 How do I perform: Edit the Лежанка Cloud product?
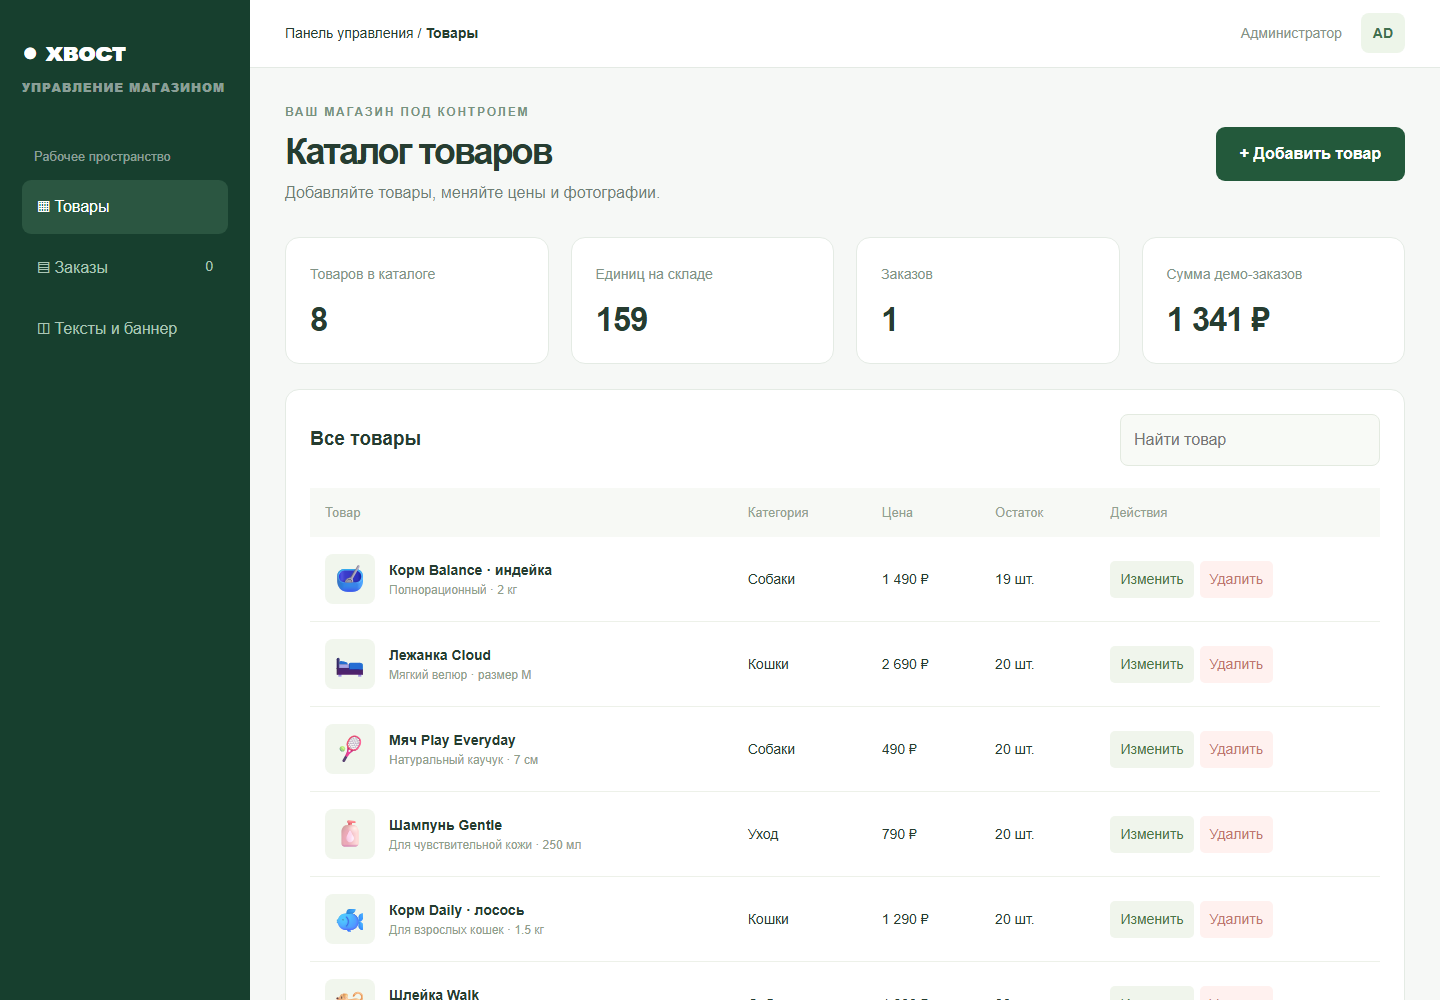(1152, 664)
